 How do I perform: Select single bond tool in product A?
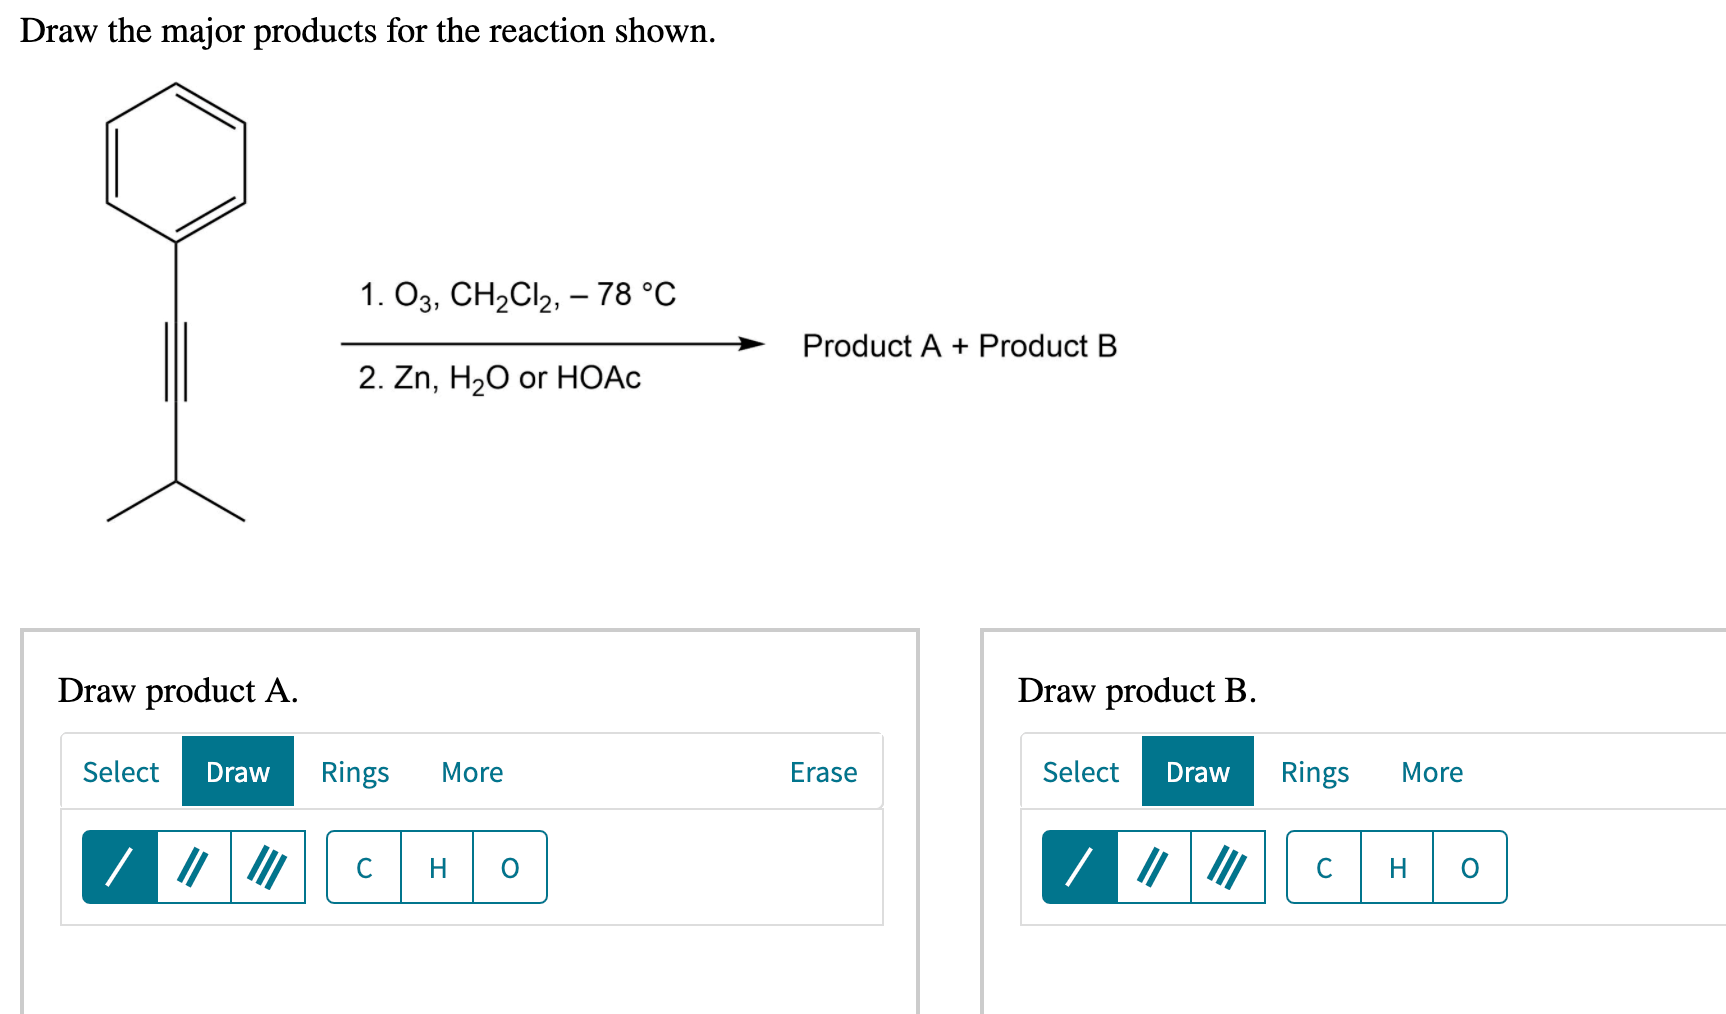(120, 867)
